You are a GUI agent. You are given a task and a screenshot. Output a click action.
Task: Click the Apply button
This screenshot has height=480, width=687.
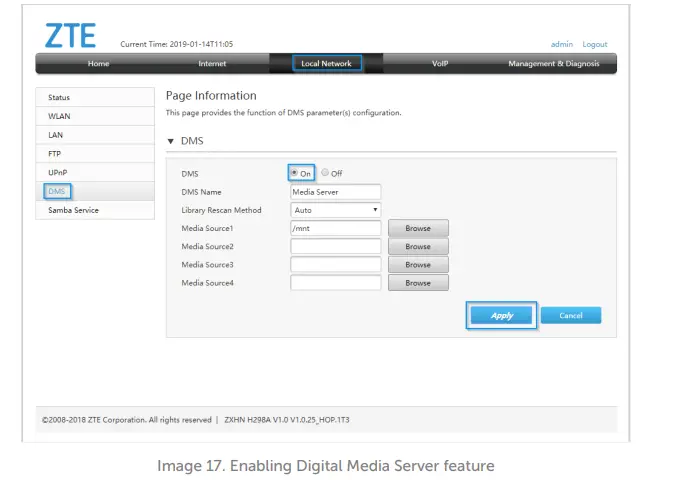point(501,315)
